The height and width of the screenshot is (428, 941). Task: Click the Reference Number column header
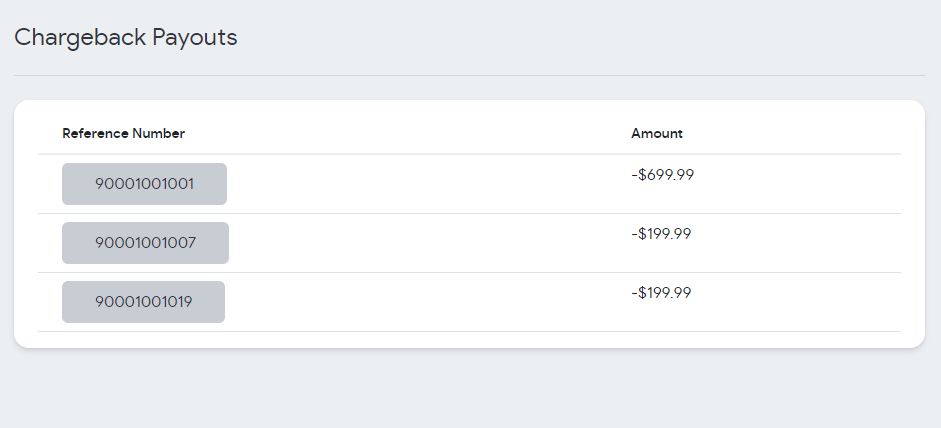pos(123,134)
